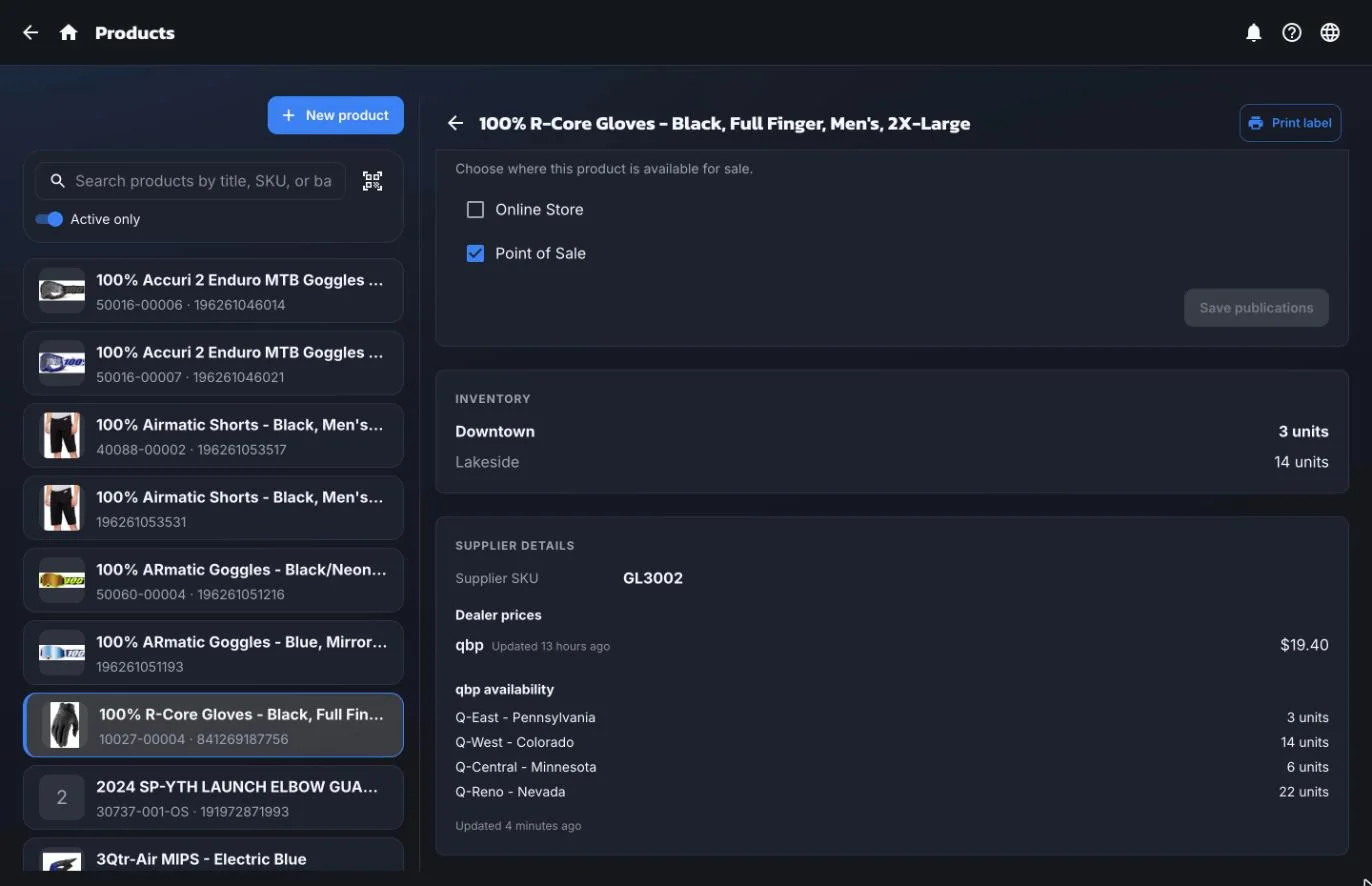Open 2024 SP-YTH Launch Elbow Guard item

coord(213,798)
